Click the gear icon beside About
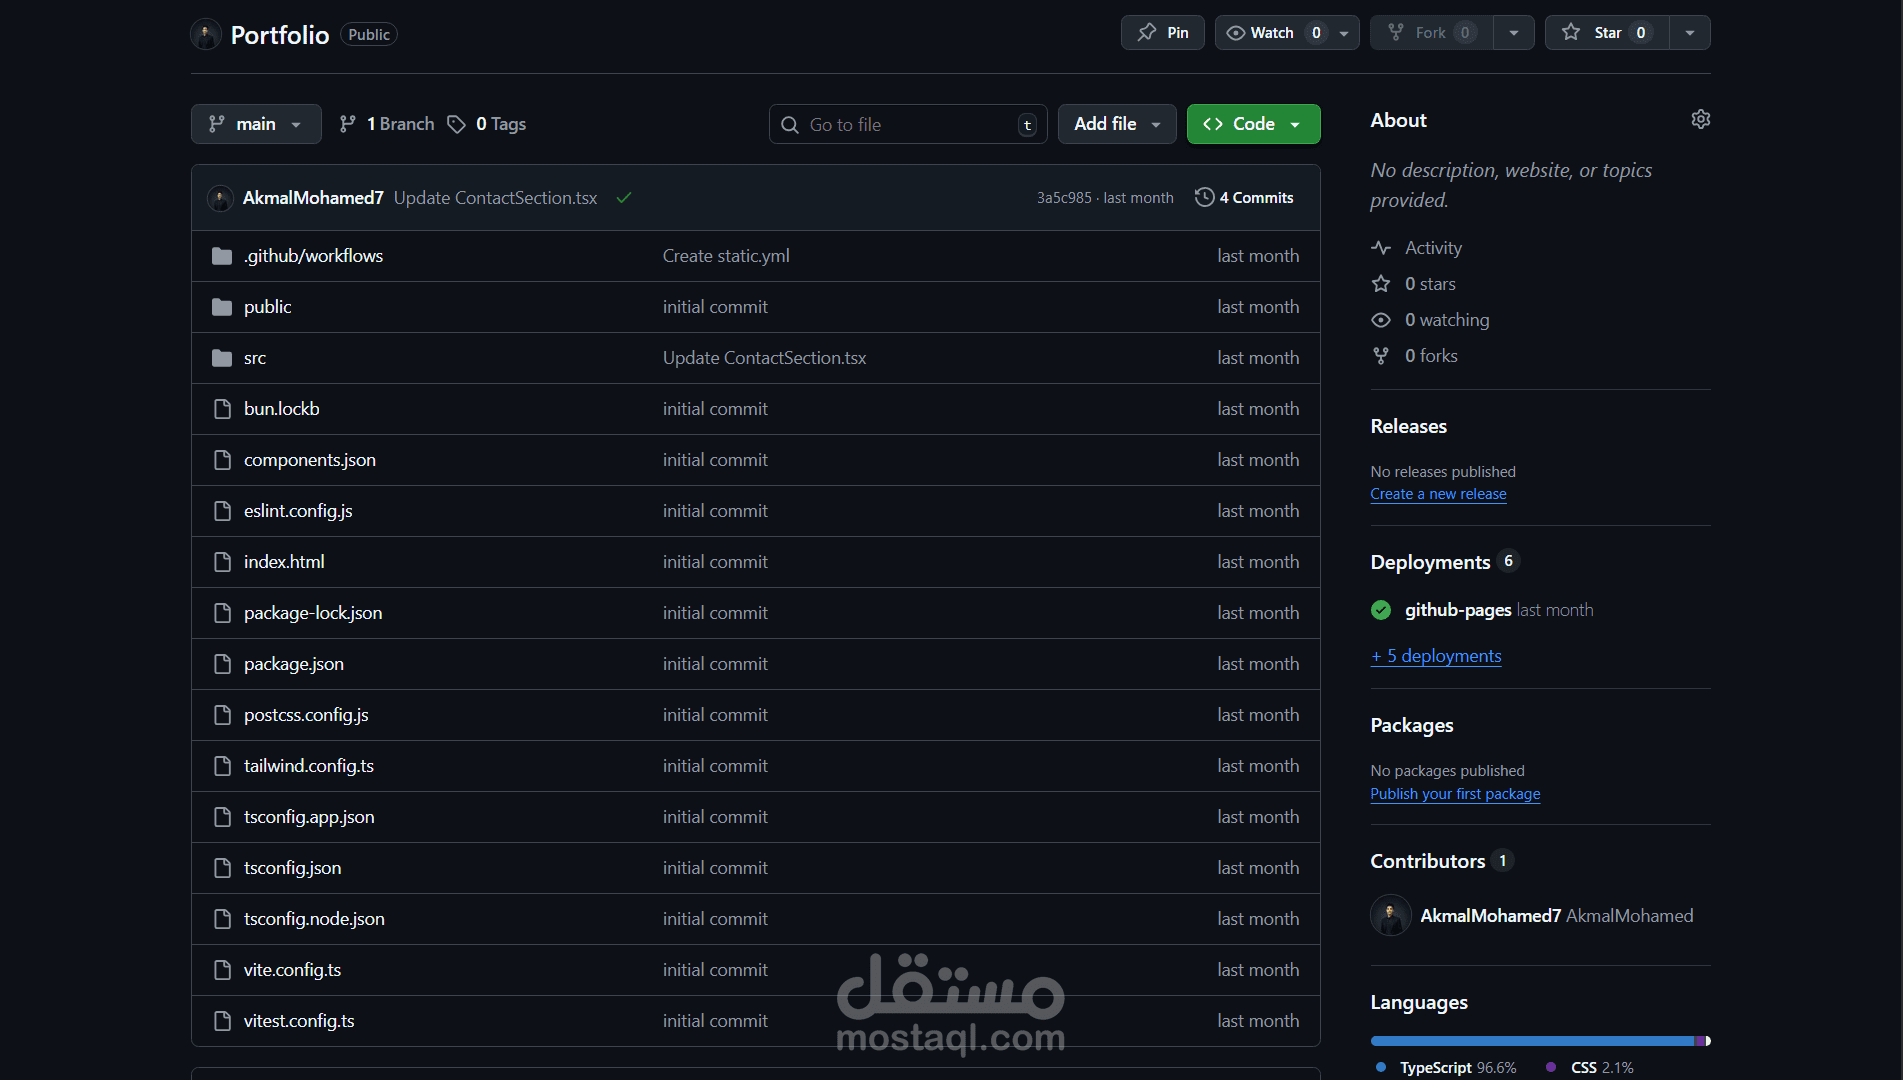 pyautogui.click(x=1700, y=120)
